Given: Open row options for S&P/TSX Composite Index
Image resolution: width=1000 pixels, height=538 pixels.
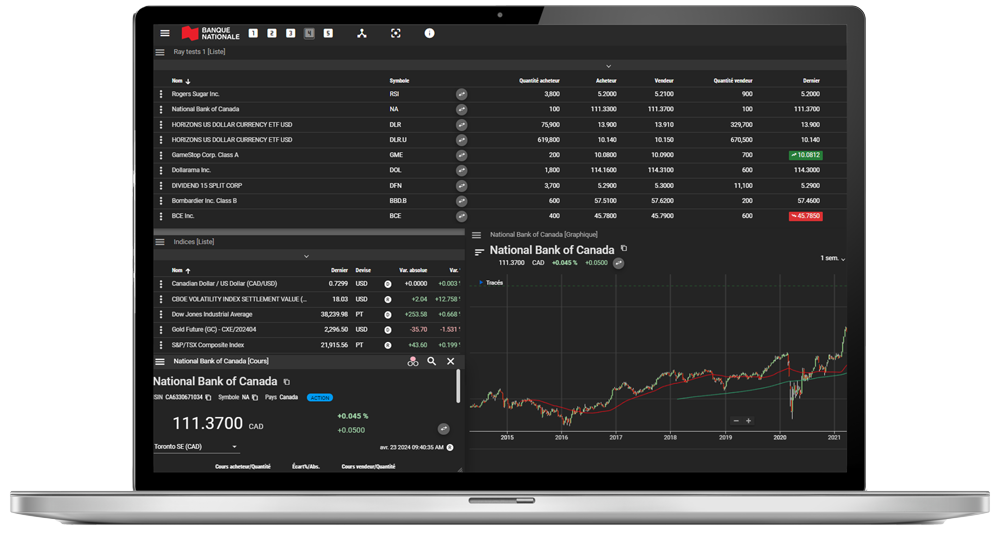Looking at the screenshot, I should [161, 345].
